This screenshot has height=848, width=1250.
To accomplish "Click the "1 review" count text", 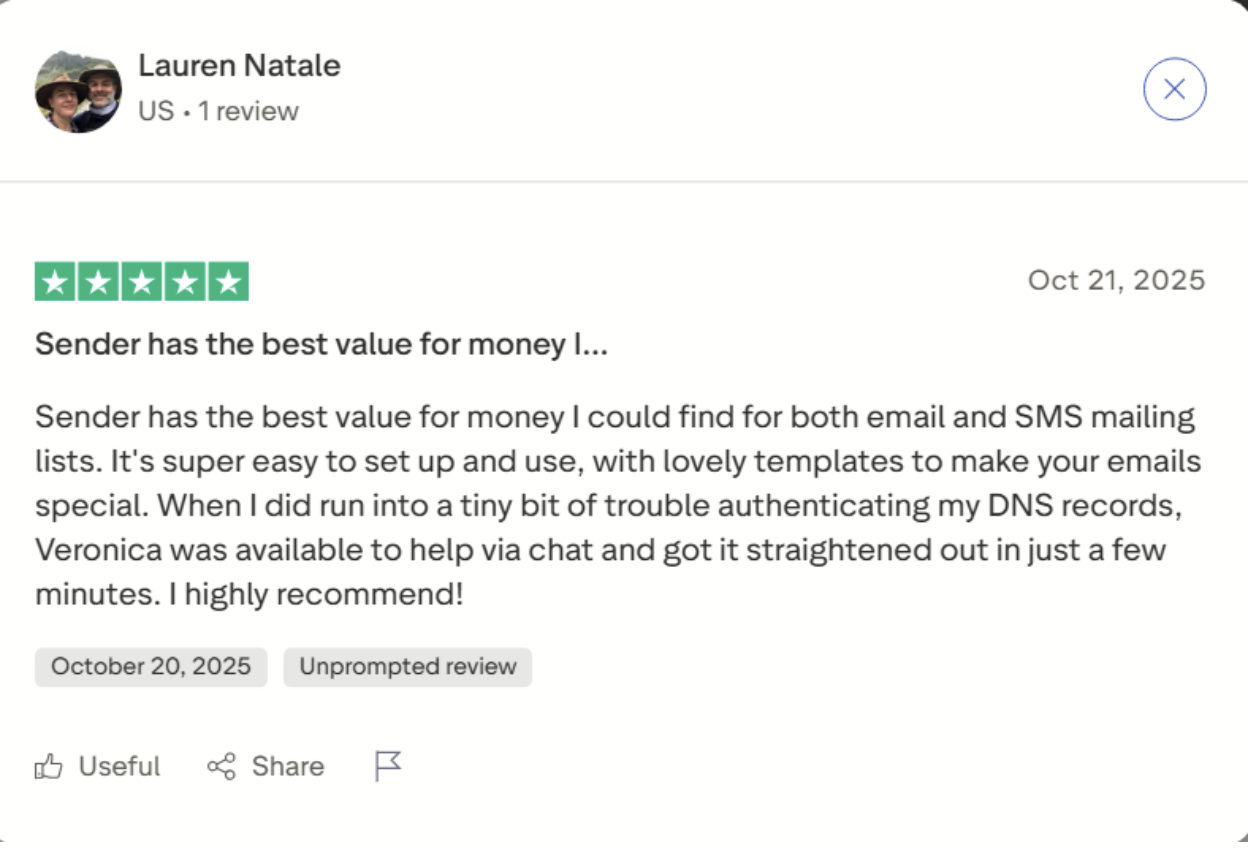I will coord(248,111).
